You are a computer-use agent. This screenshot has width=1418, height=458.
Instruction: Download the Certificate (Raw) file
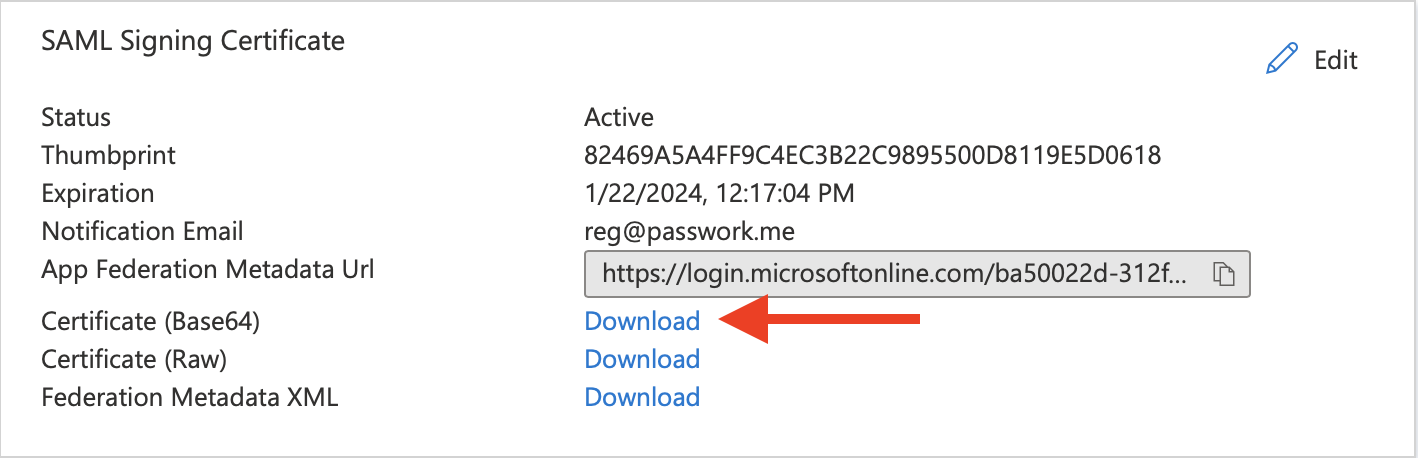click(642, 359)
